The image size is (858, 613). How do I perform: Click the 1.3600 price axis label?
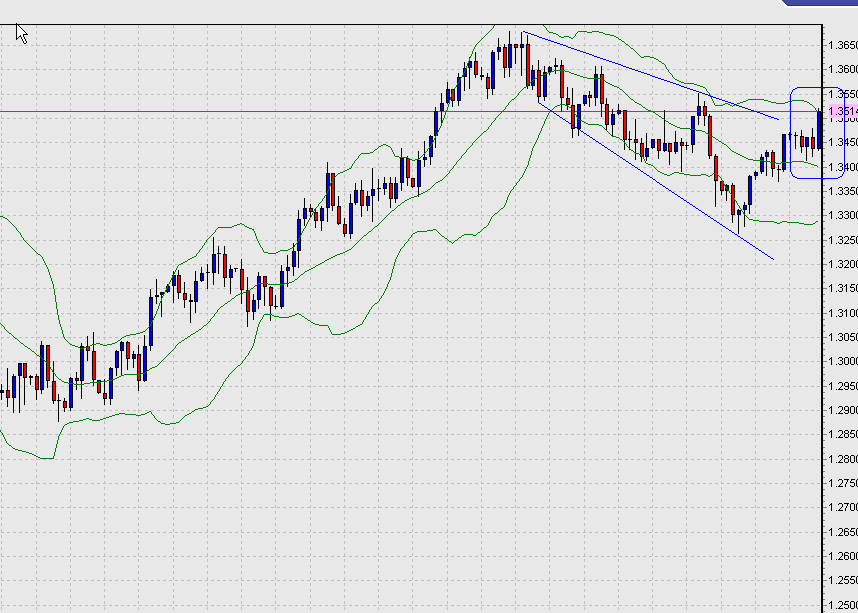coord(843,69)
